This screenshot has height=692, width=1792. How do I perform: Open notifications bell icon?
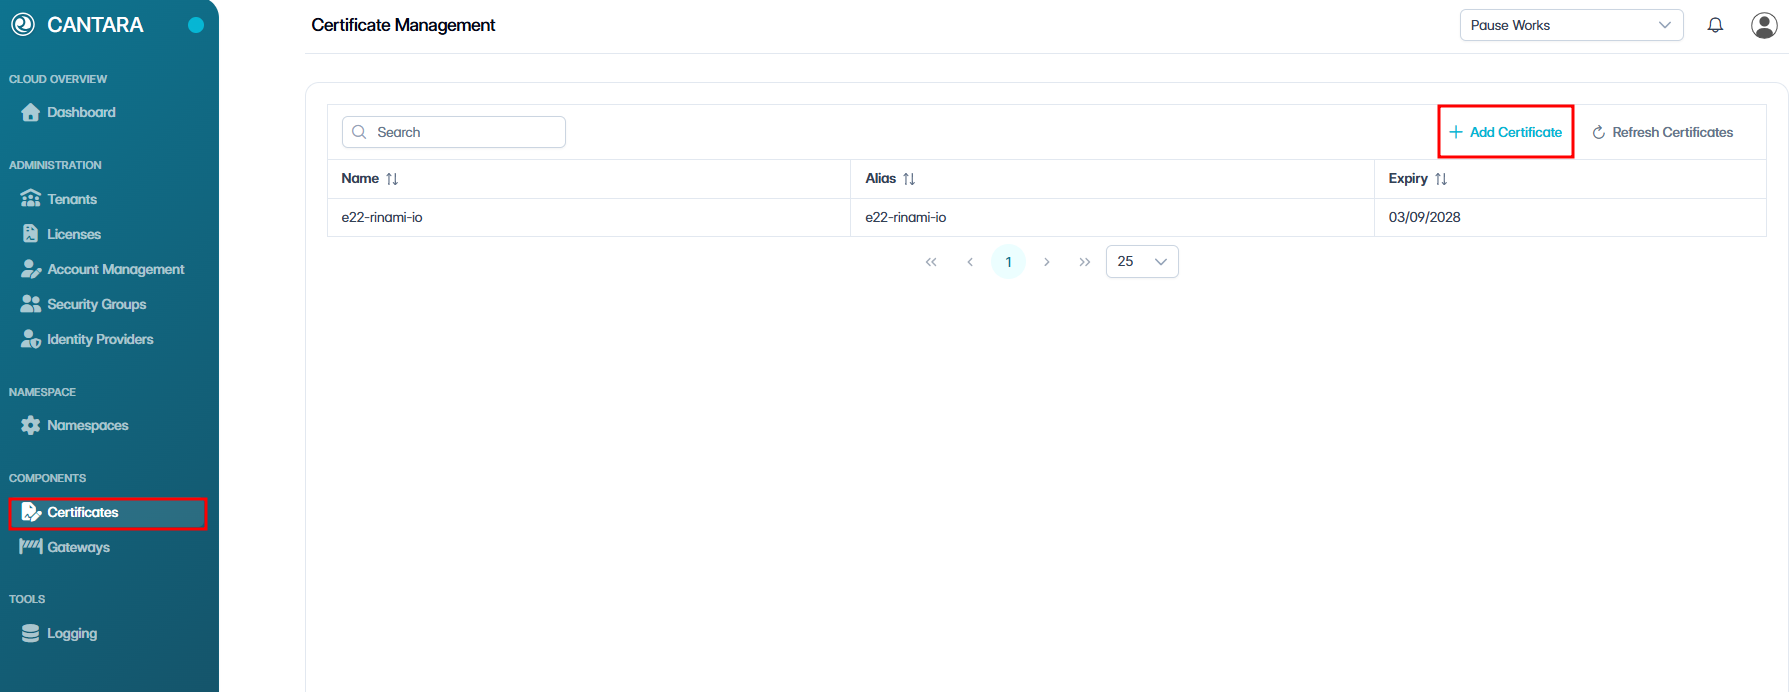[1715, 25]
